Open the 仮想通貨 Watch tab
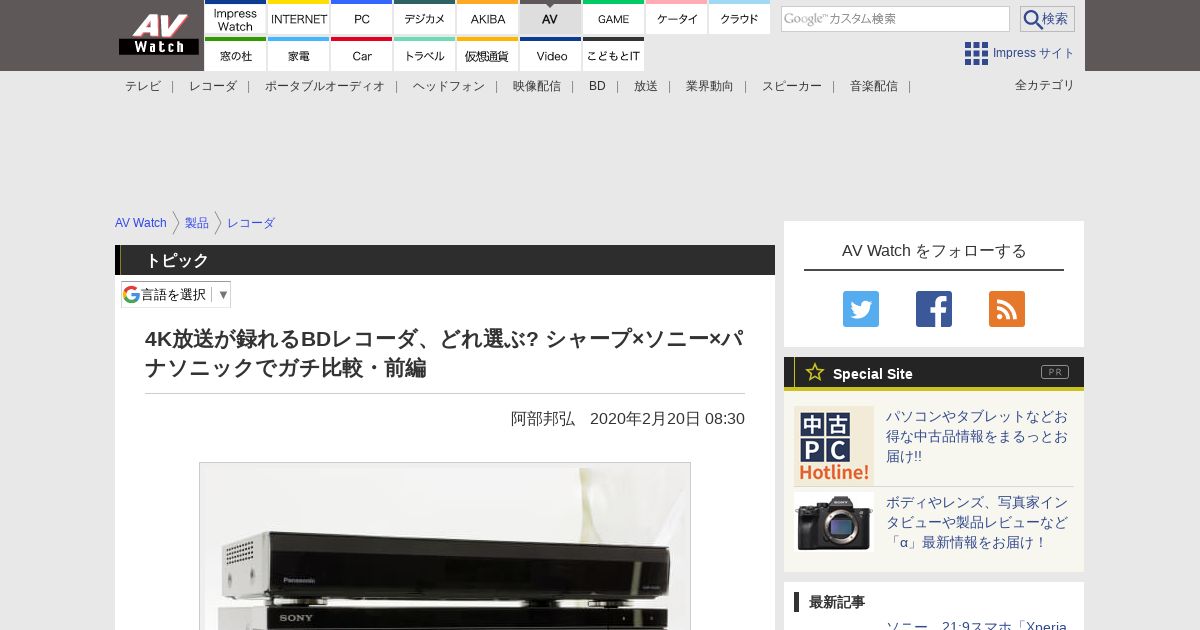The width and height of the screenshot is (1200, 630). pyautogui.click(x=488, y=55)
